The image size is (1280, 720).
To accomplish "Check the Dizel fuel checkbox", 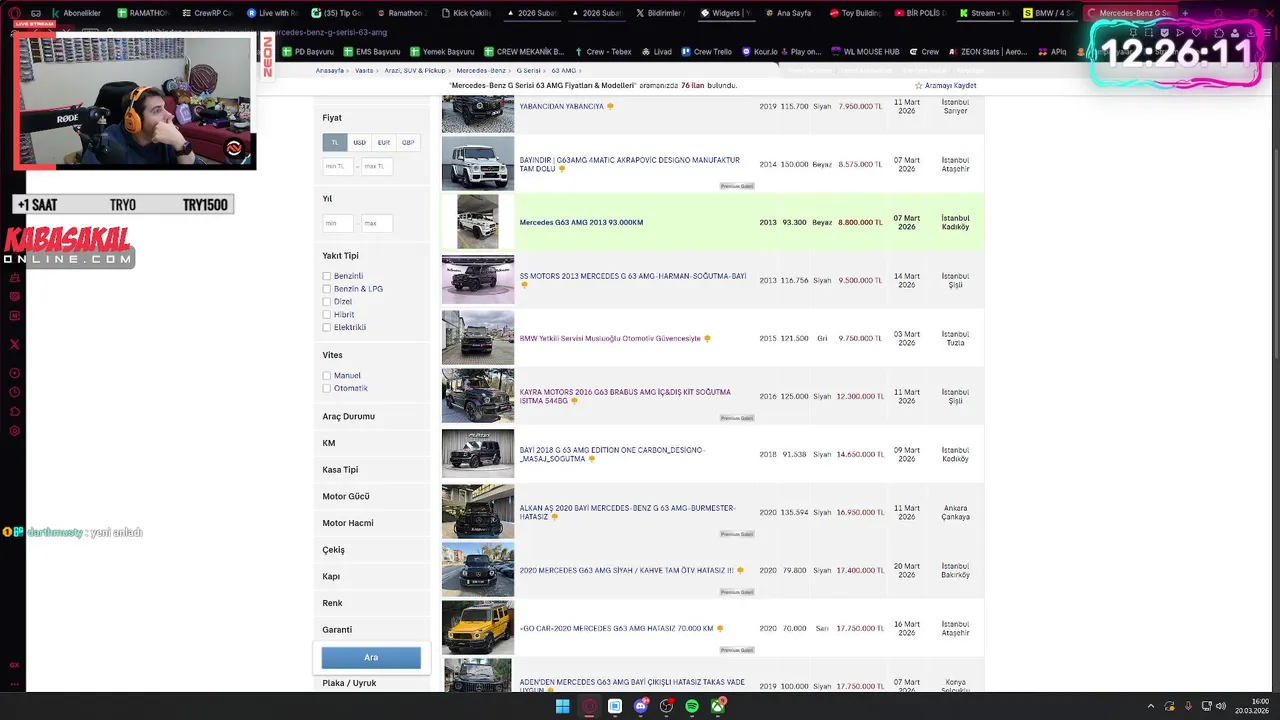I will pyautogui.click(x=326, y=302).
